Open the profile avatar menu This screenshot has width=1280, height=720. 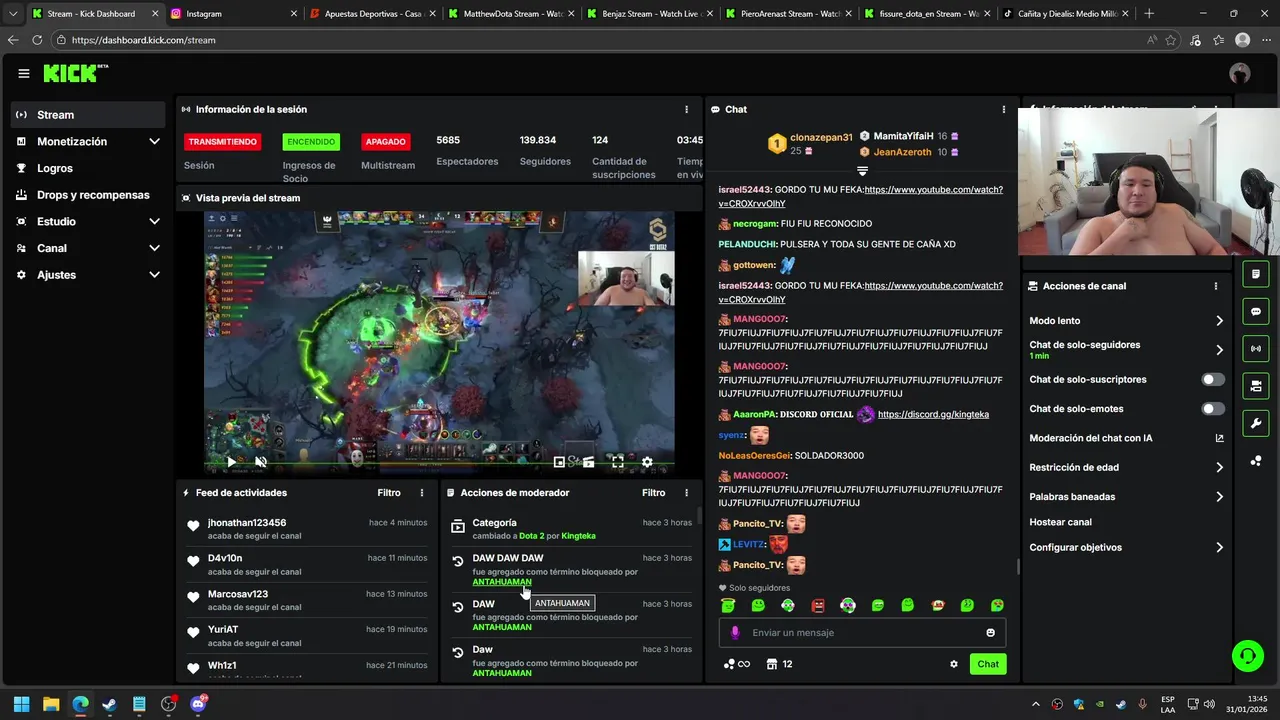click(x=1240, y=73)
